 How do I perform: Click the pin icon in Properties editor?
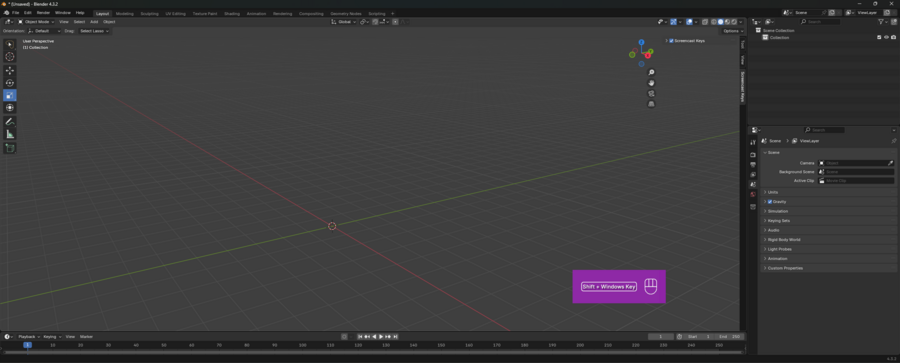(893, 141)
